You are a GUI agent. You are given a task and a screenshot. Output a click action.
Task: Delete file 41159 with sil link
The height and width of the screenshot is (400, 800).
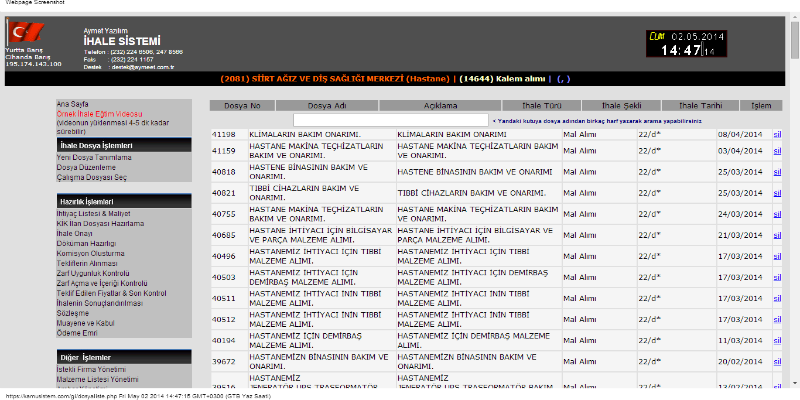(x=777, y=151)
